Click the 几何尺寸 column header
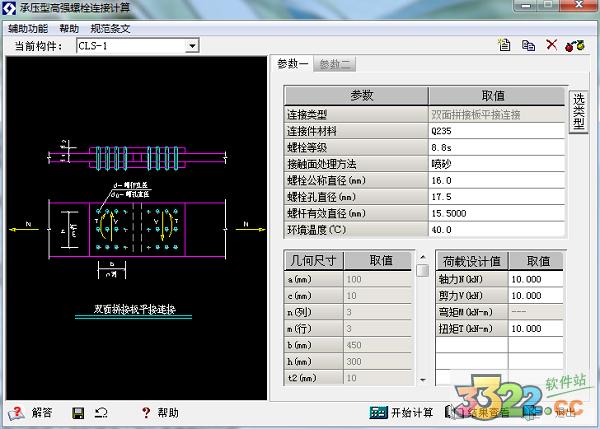 [x=313, y=261]
